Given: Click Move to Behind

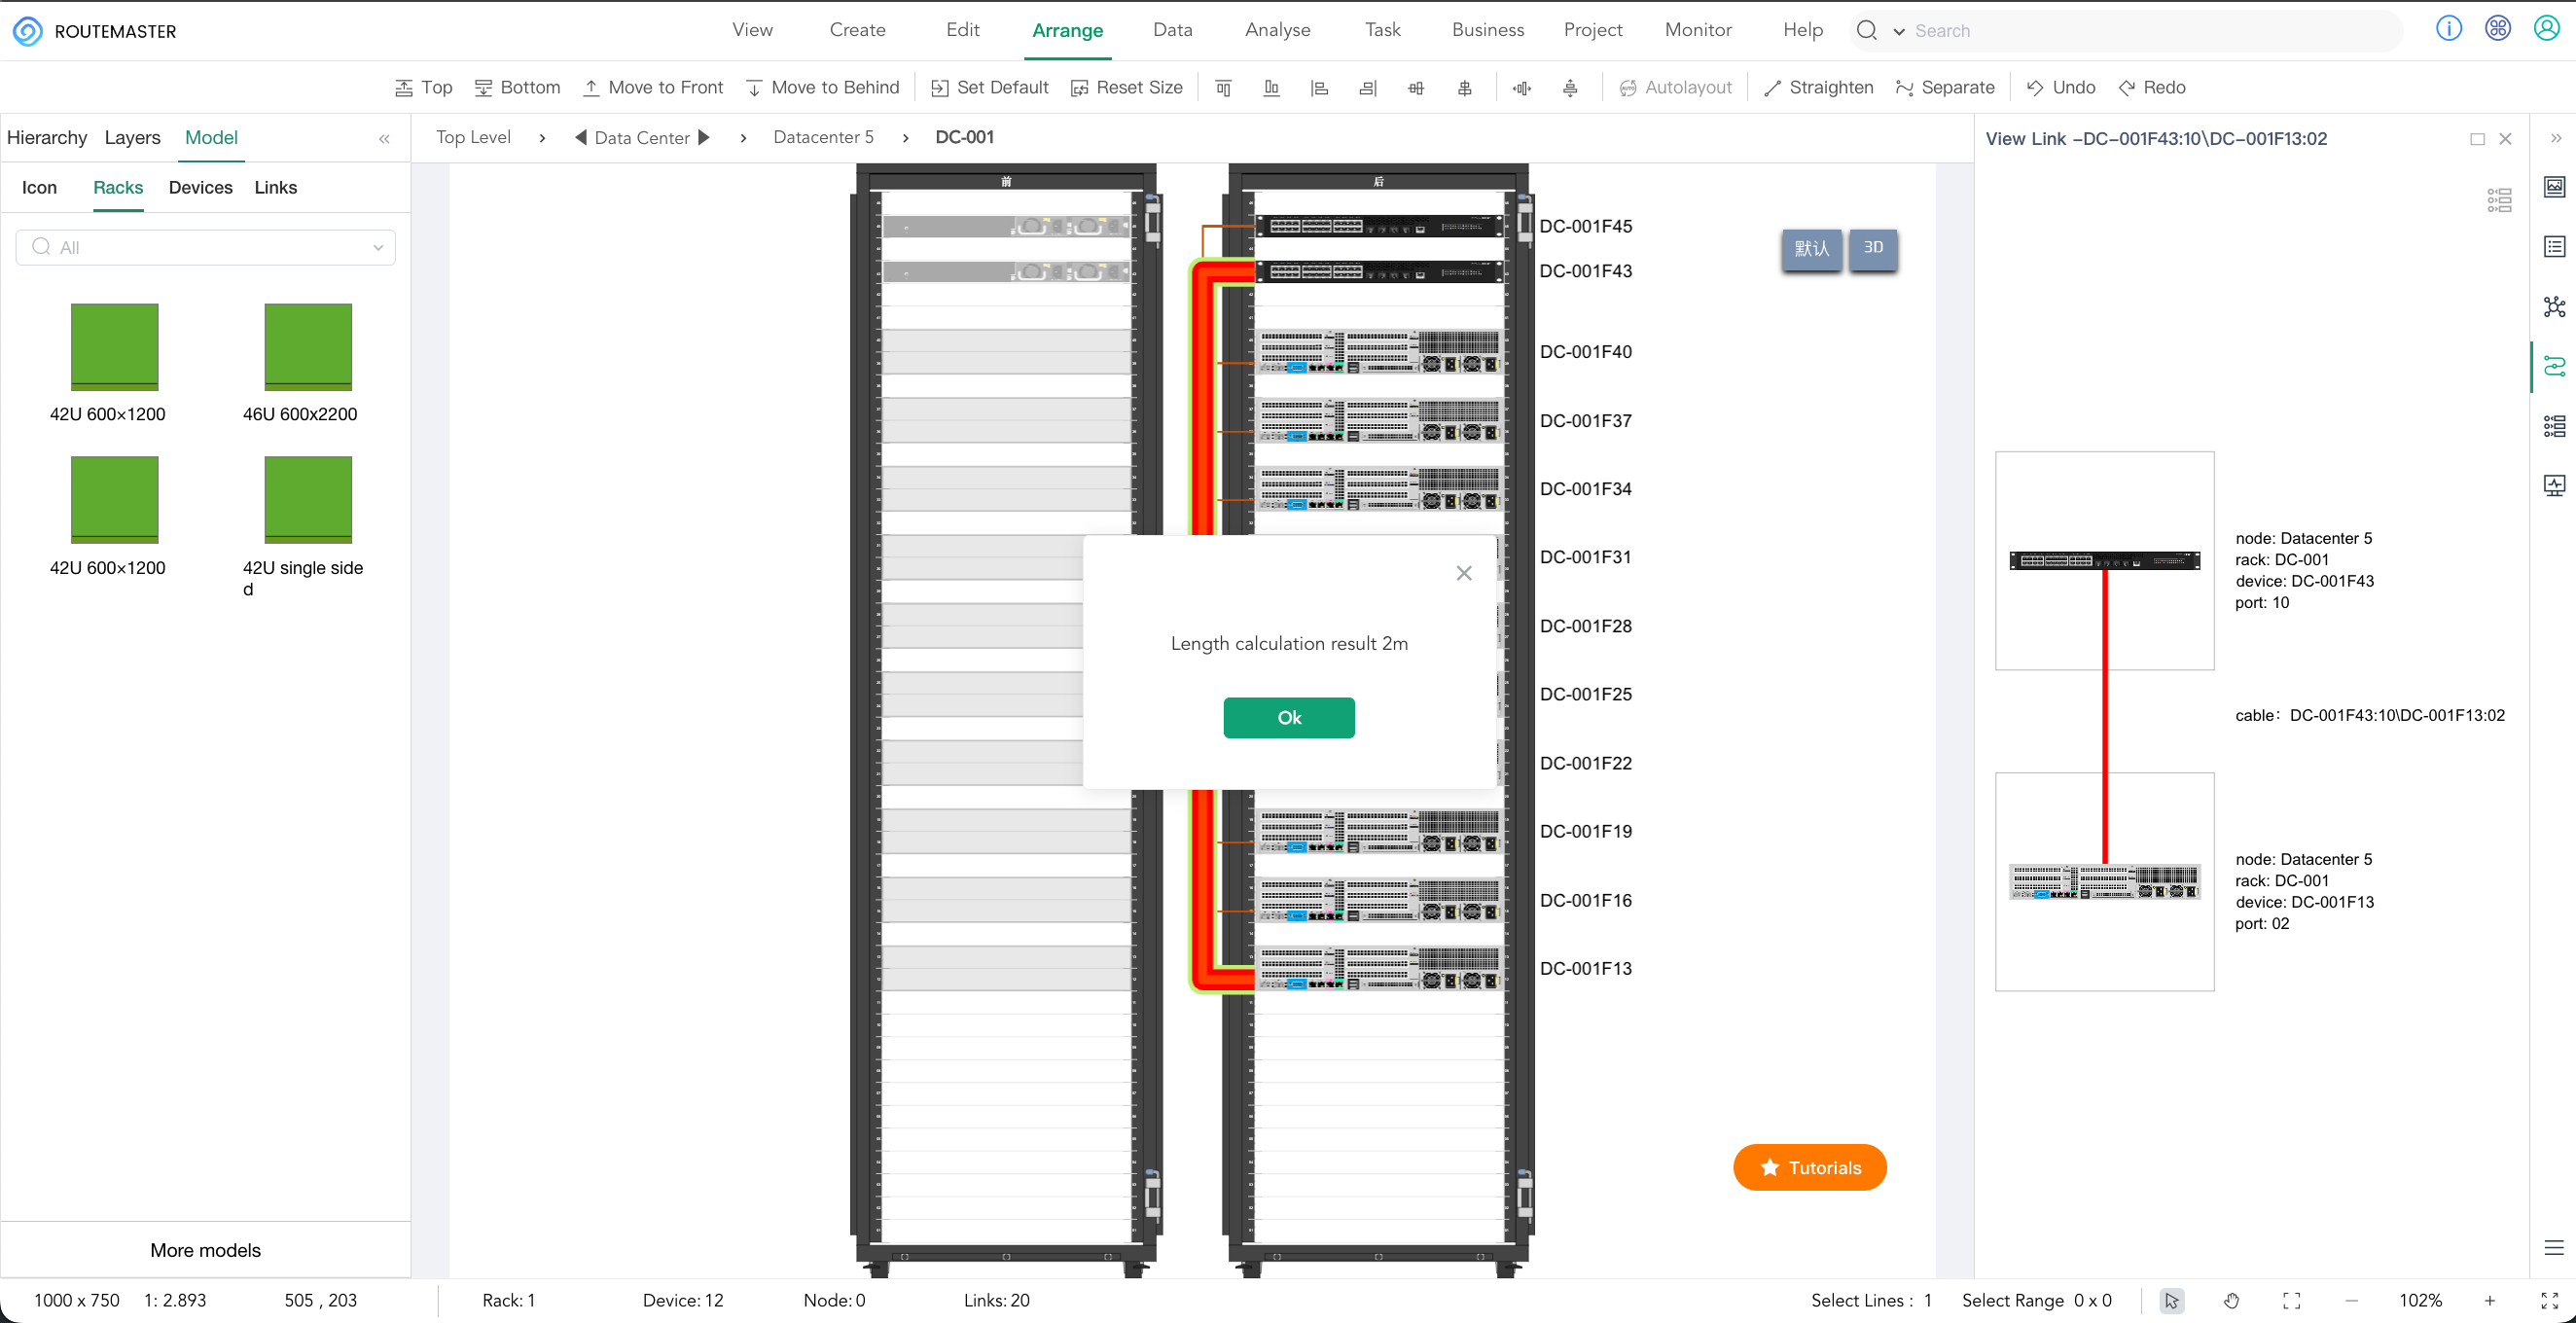Looking at the screenshot, I should [823, 87].
